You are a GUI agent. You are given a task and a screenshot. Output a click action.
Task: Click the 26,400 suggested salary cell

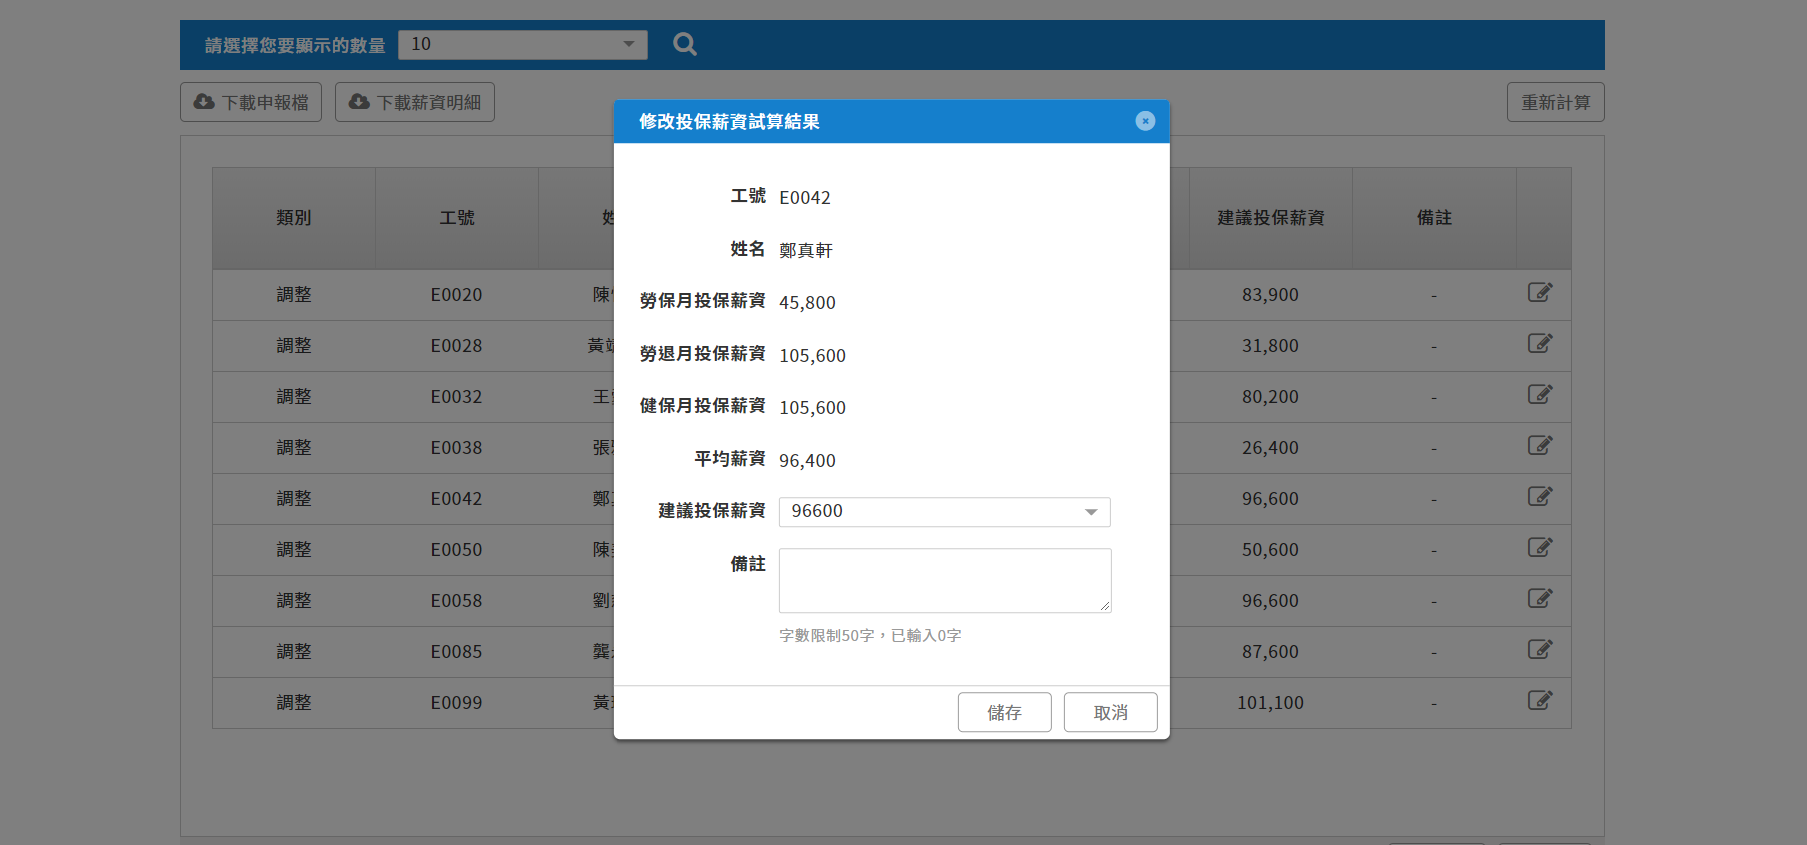(x=1270, y=448)
